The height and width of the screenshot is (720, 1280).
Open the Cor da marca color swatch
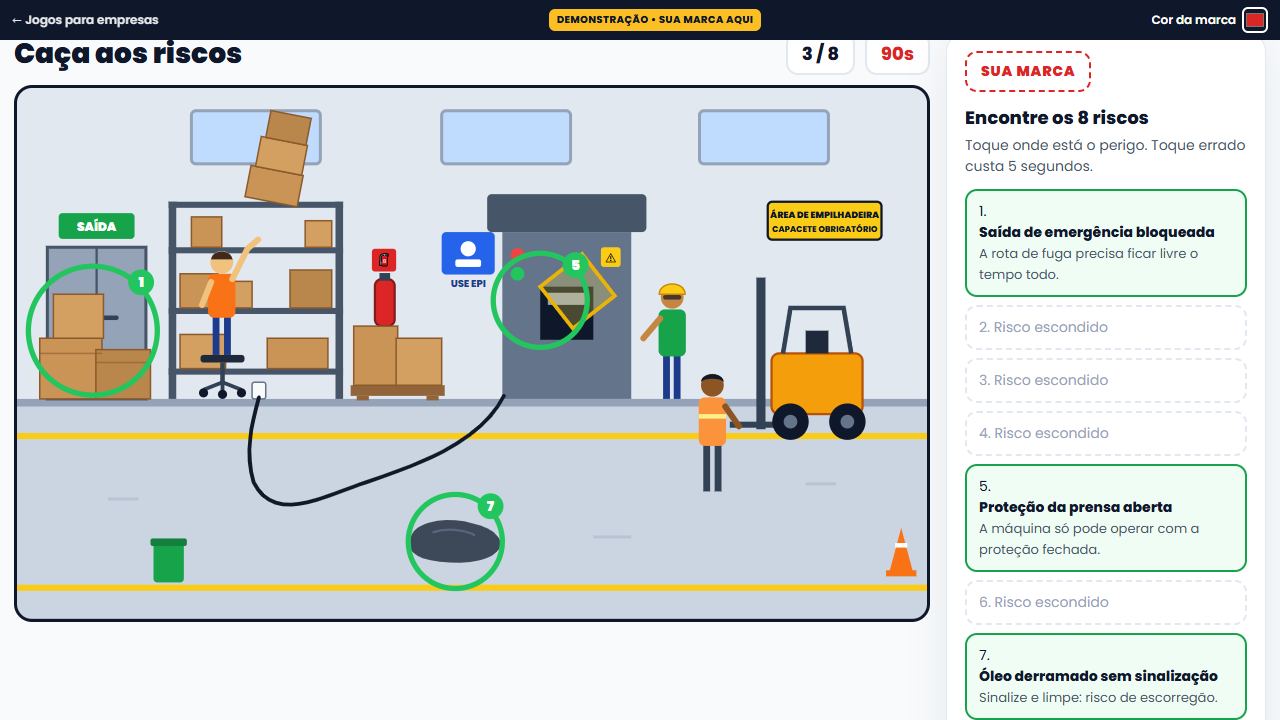coord(1254,20)
